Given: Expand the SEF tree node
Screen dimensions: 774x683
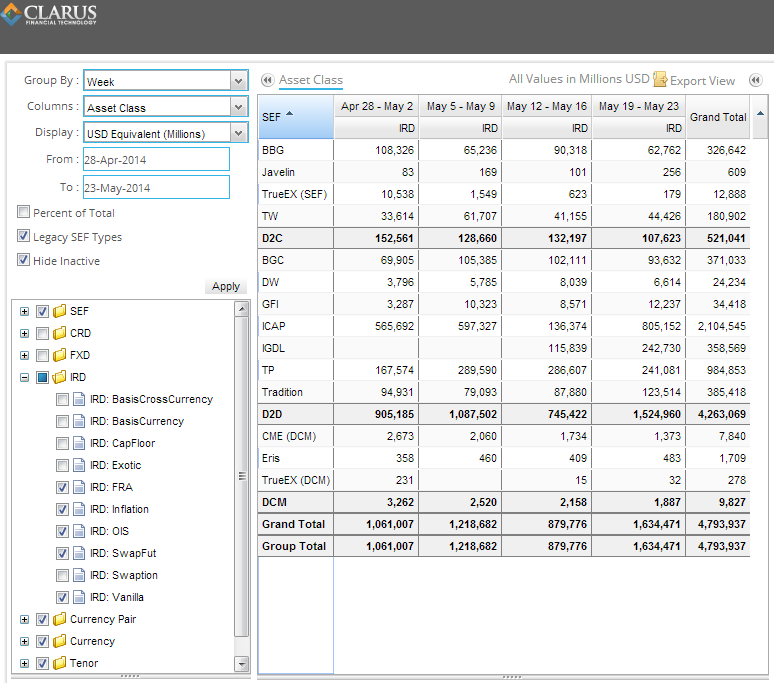Looking at the screenshot, I should (24, 311).
